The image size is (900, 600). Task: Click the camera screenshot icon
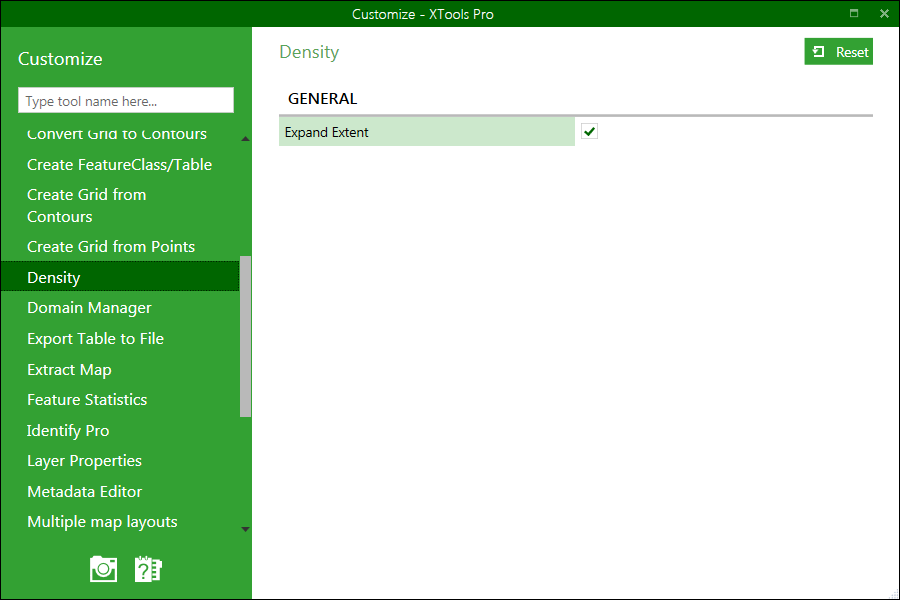click(x=103, y=569)
